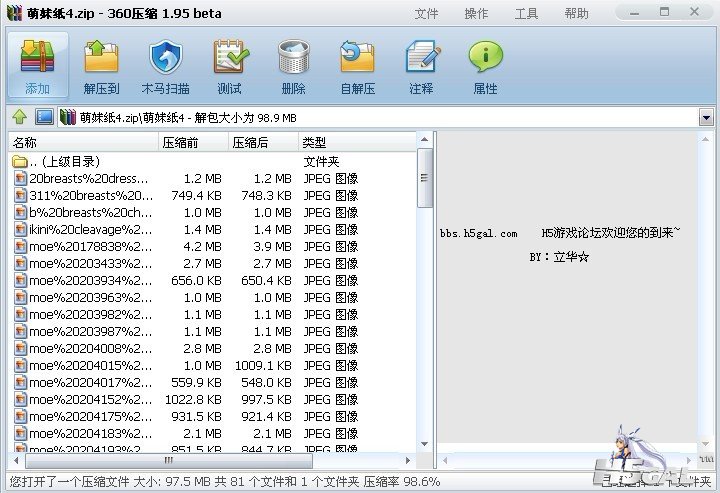Click the books archive icon in path bar
Screen dimensions: 720x493
click(68, 117)
